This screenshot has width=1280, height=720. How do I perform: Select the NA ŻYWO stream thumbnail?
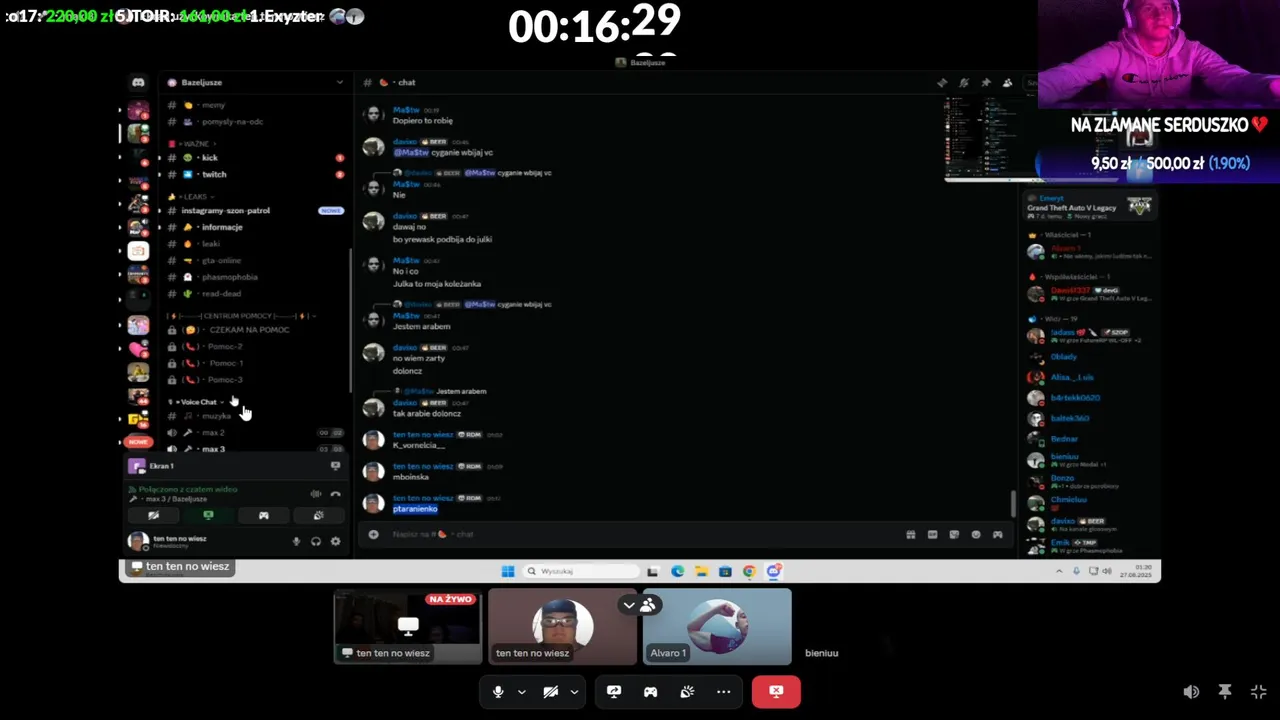tap(408, 626)
